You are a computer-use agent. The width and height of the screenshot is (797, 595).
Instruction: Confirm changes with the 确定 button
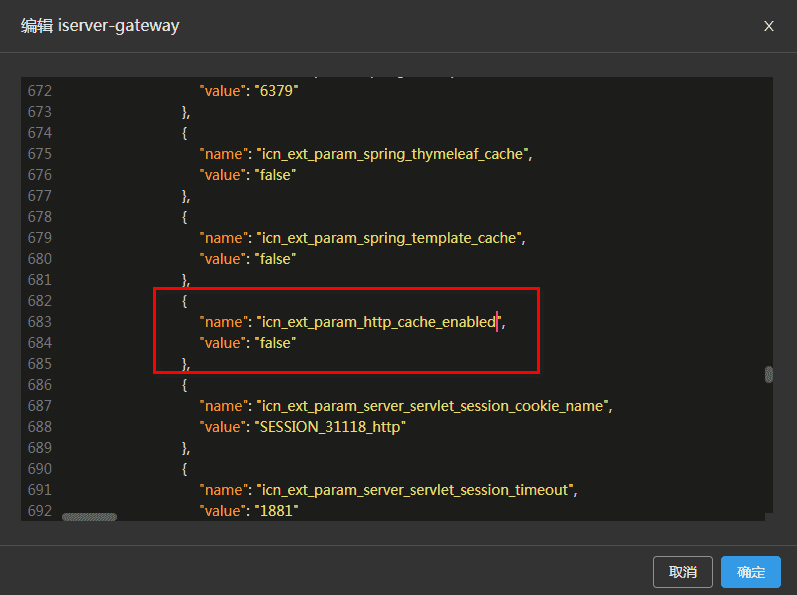tap(751, 572)
